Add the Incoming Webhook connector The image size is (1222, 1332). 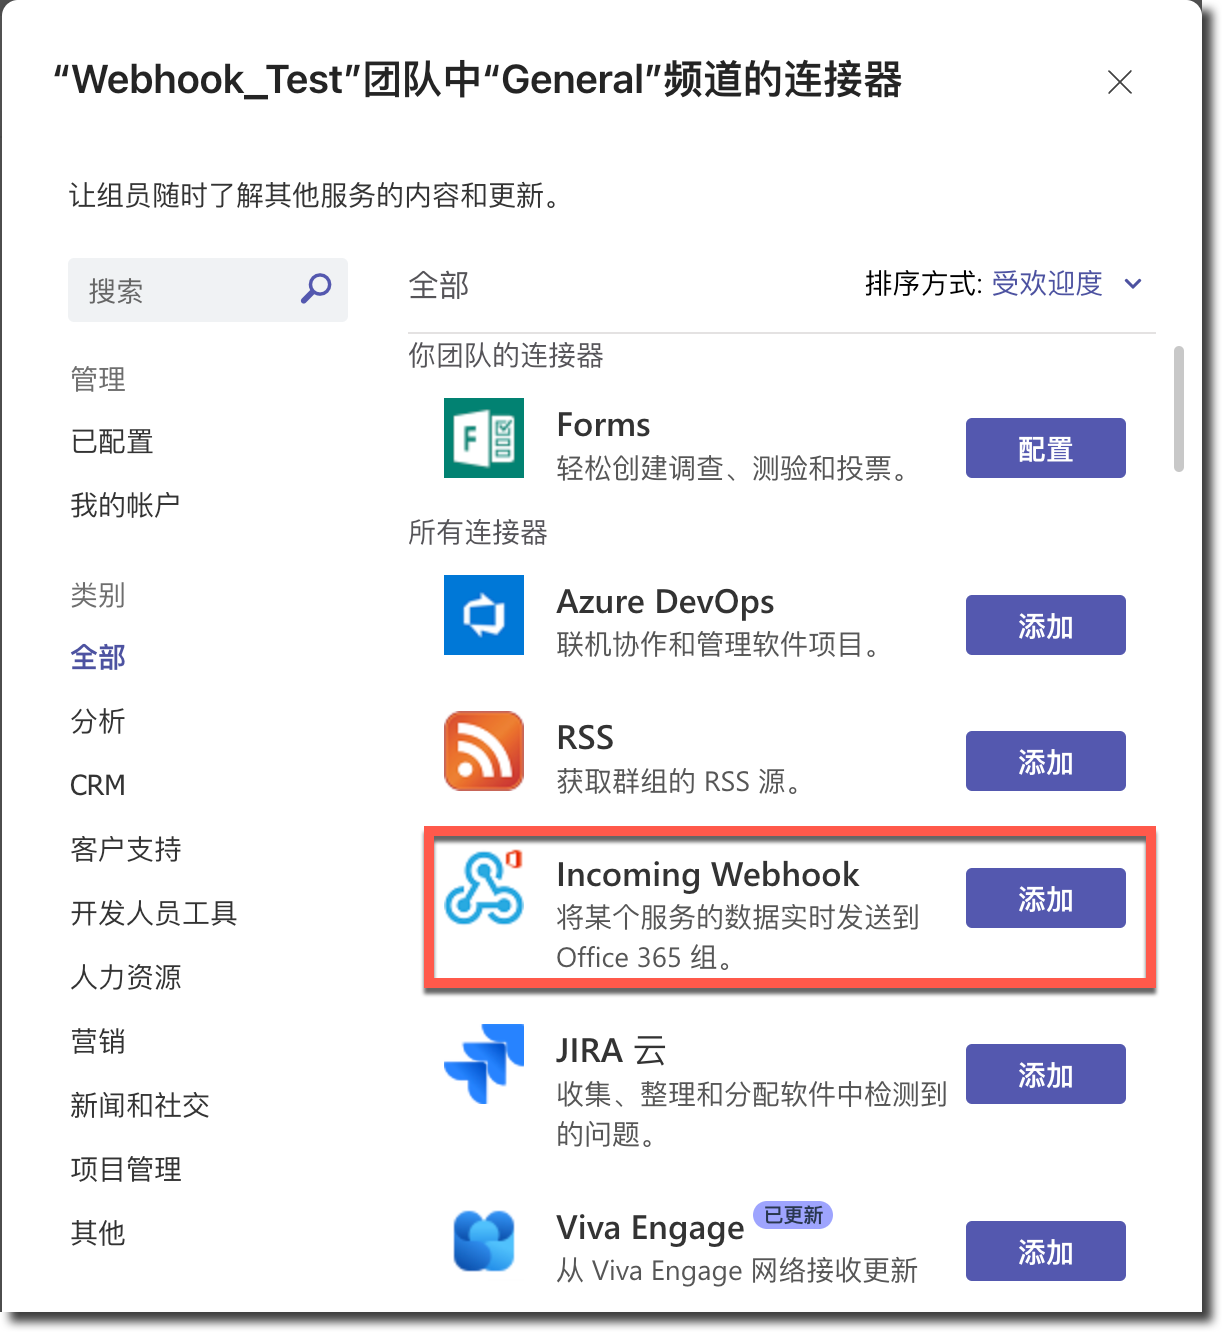[1045, 898]
